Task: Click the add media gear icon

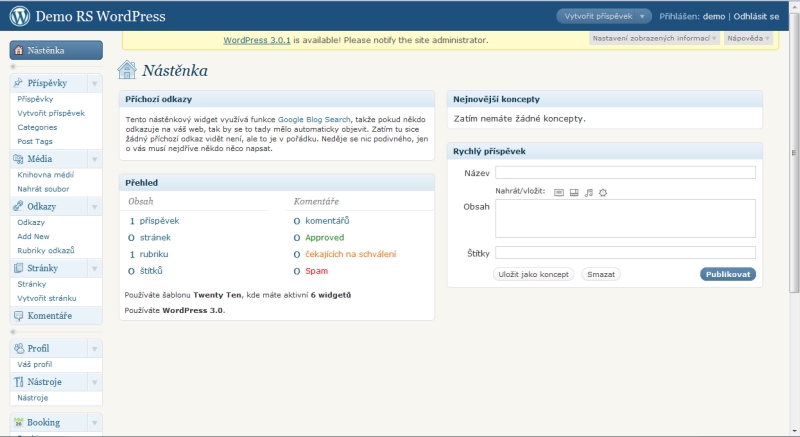Action: click(603, 192)
